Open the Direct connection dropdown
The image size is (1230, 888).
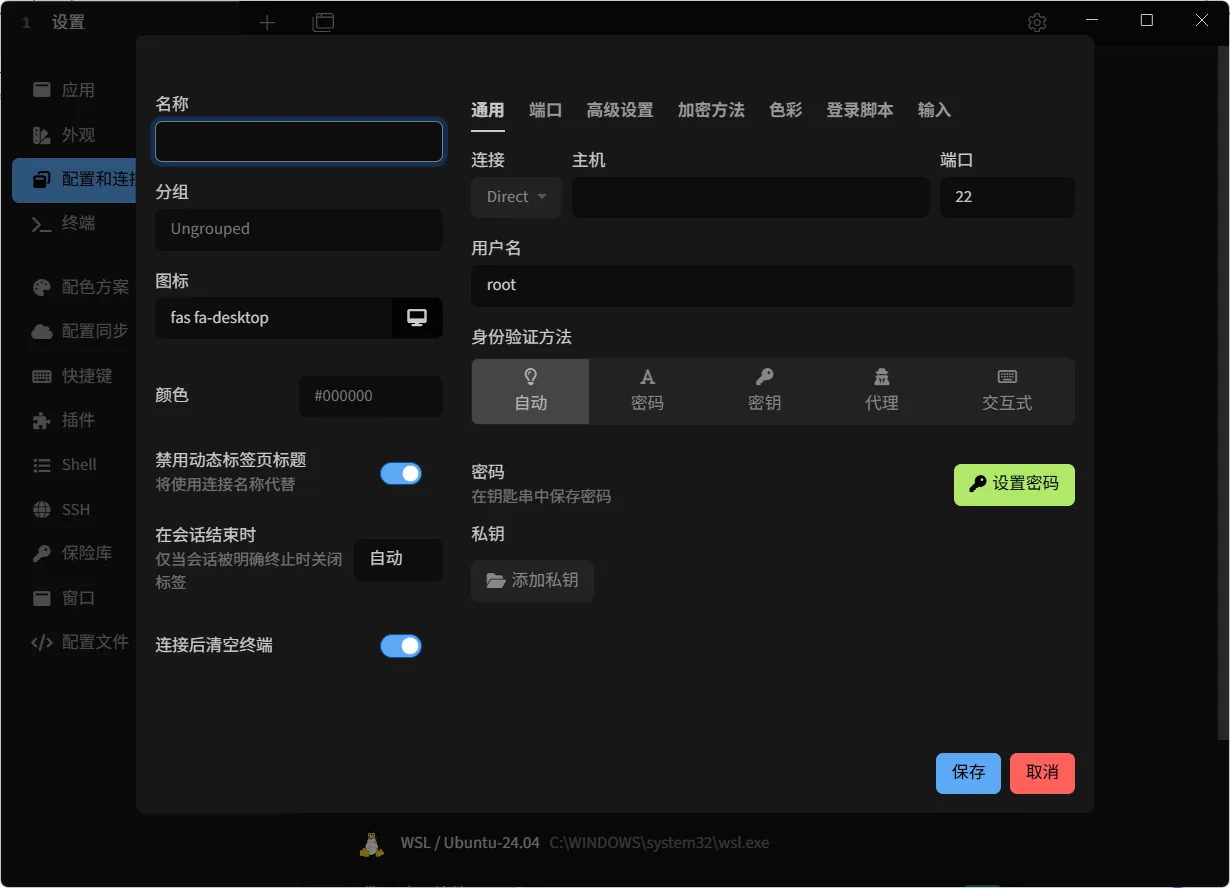click(x=515, y=197)
